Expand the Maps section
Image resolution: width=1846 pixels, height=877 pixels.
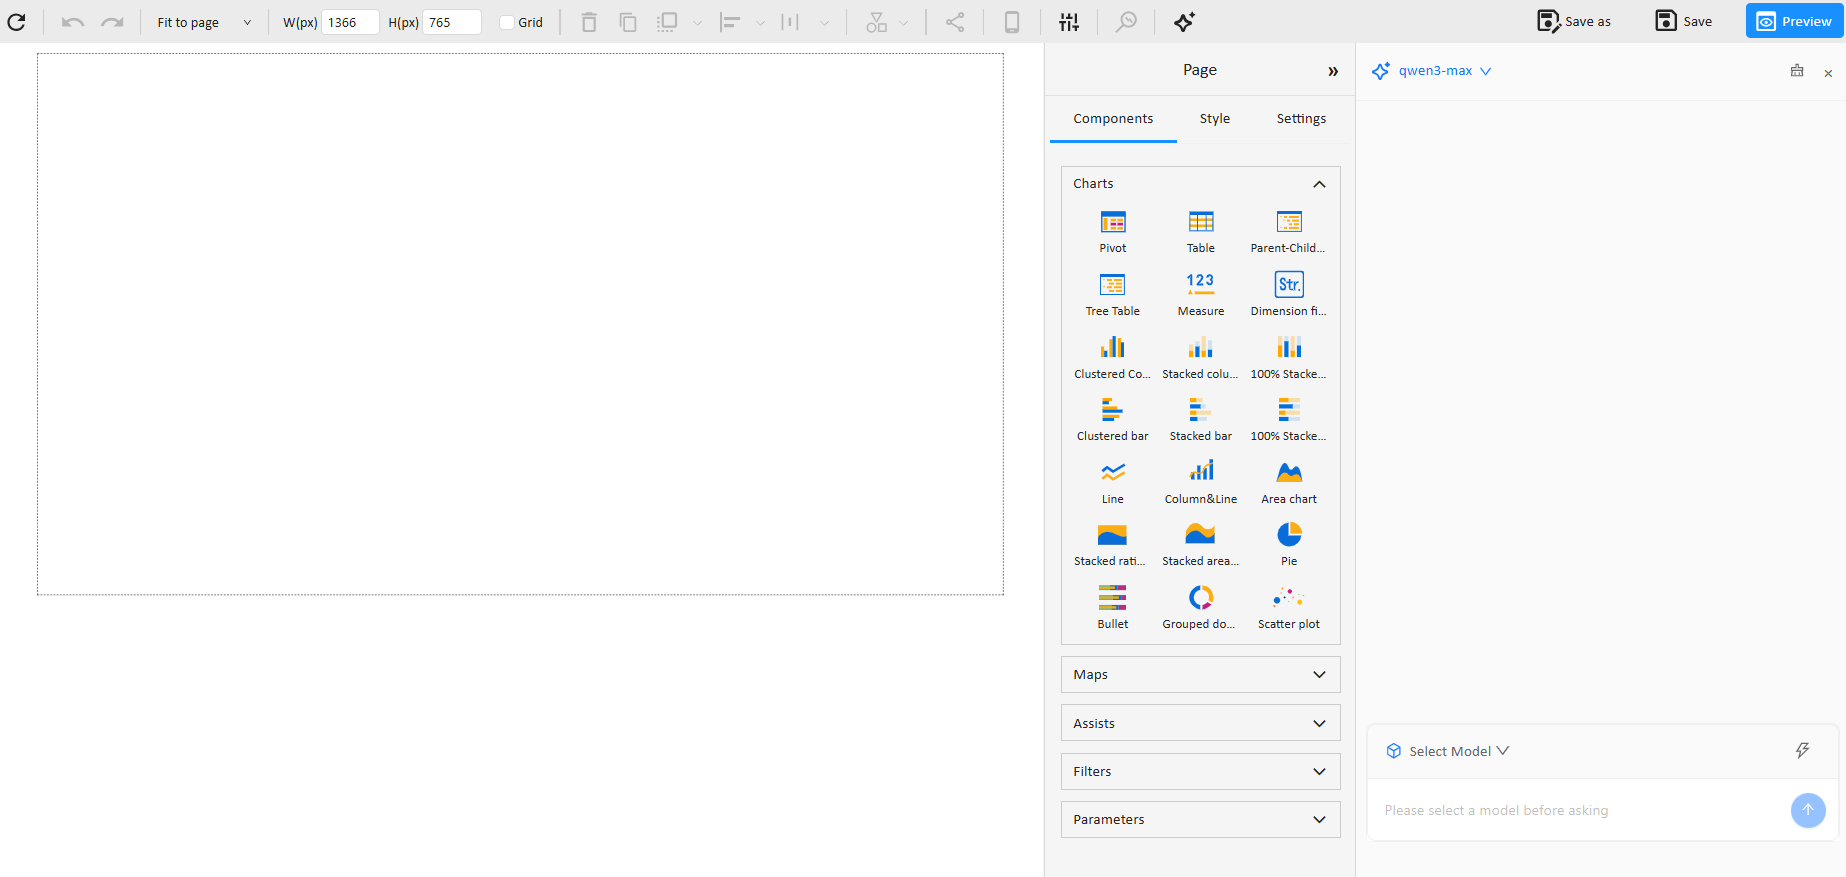tap(1200, 675)
